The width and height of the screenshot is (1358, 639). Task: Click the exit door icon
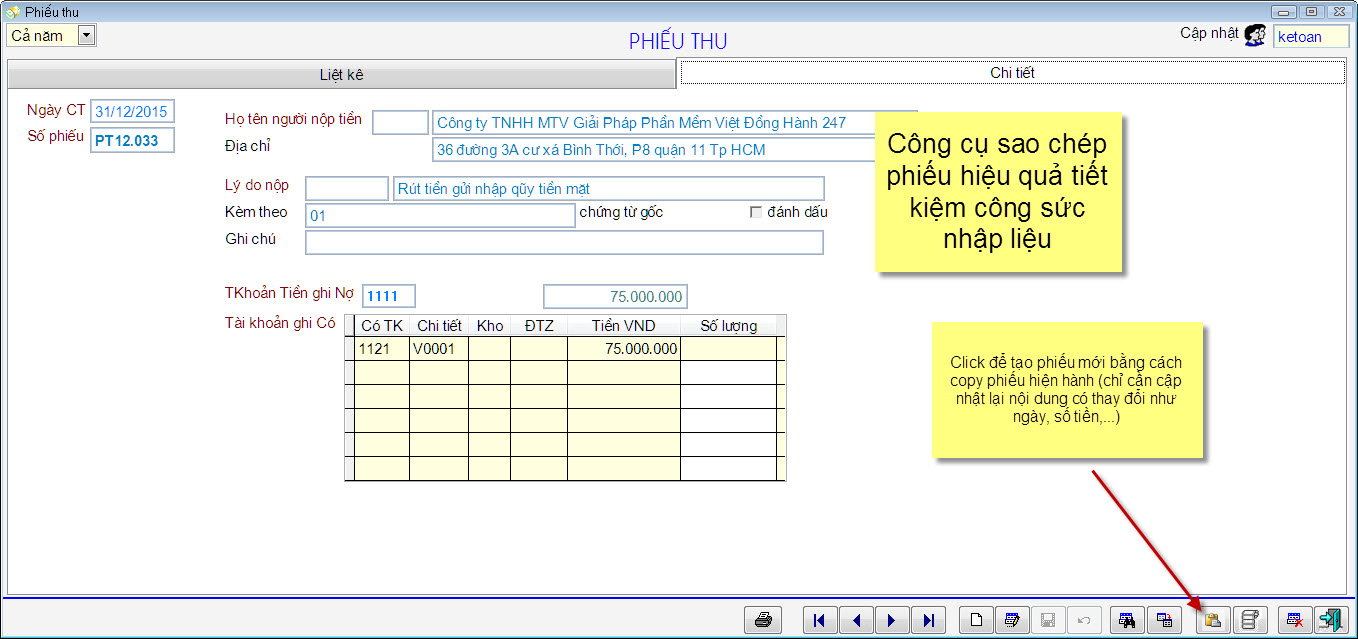pos(1331,620)
